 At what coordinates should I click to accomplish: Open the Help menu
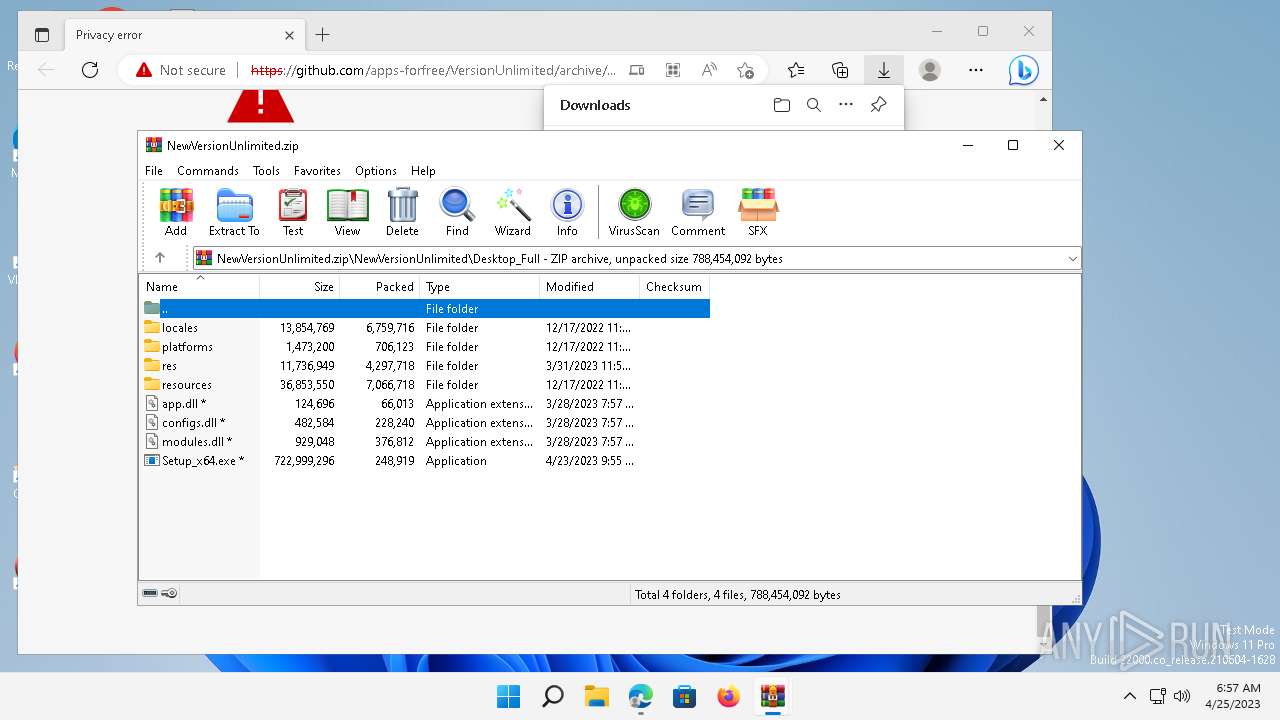[x=423, y=171]
